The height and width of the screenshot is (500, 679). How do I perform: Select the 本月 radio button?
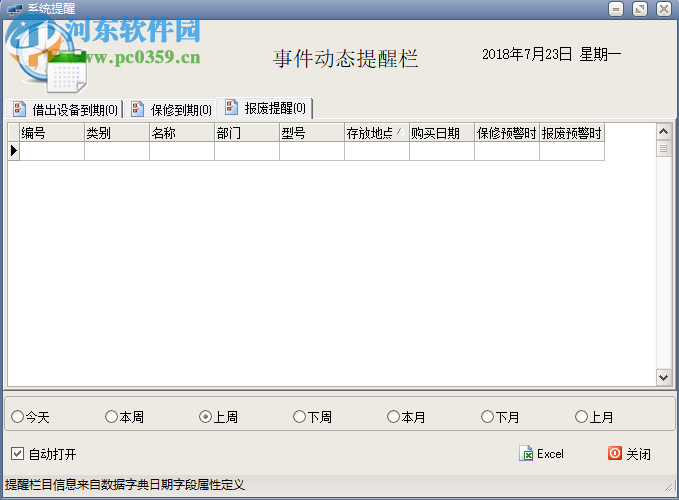pos(406,417)
